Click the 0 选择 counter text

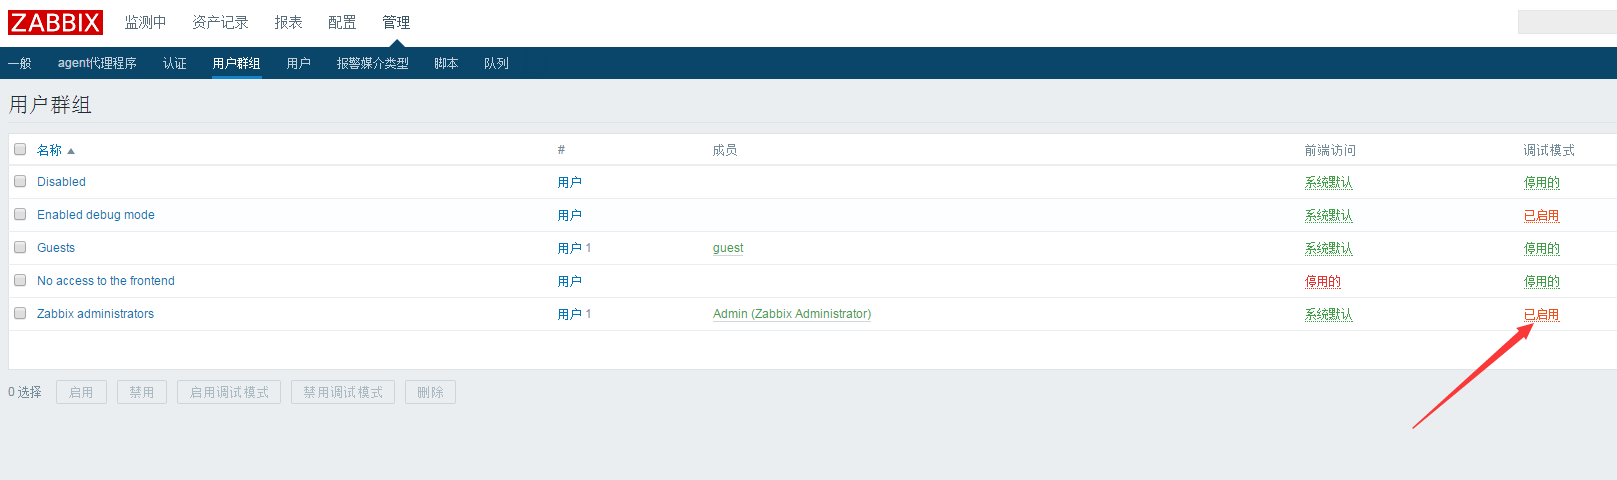(25, 392)
